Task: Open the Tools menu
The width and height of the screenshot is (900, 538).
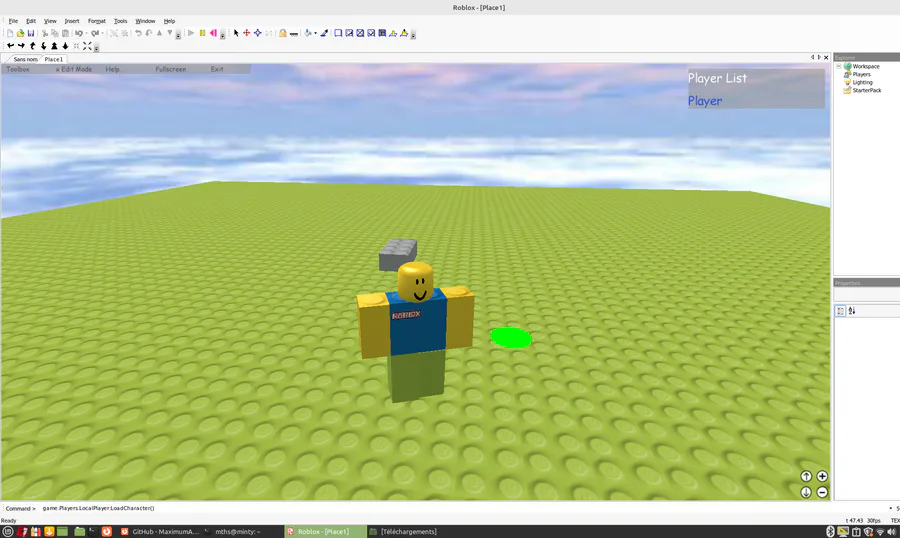Action: (x=121, y=21)
